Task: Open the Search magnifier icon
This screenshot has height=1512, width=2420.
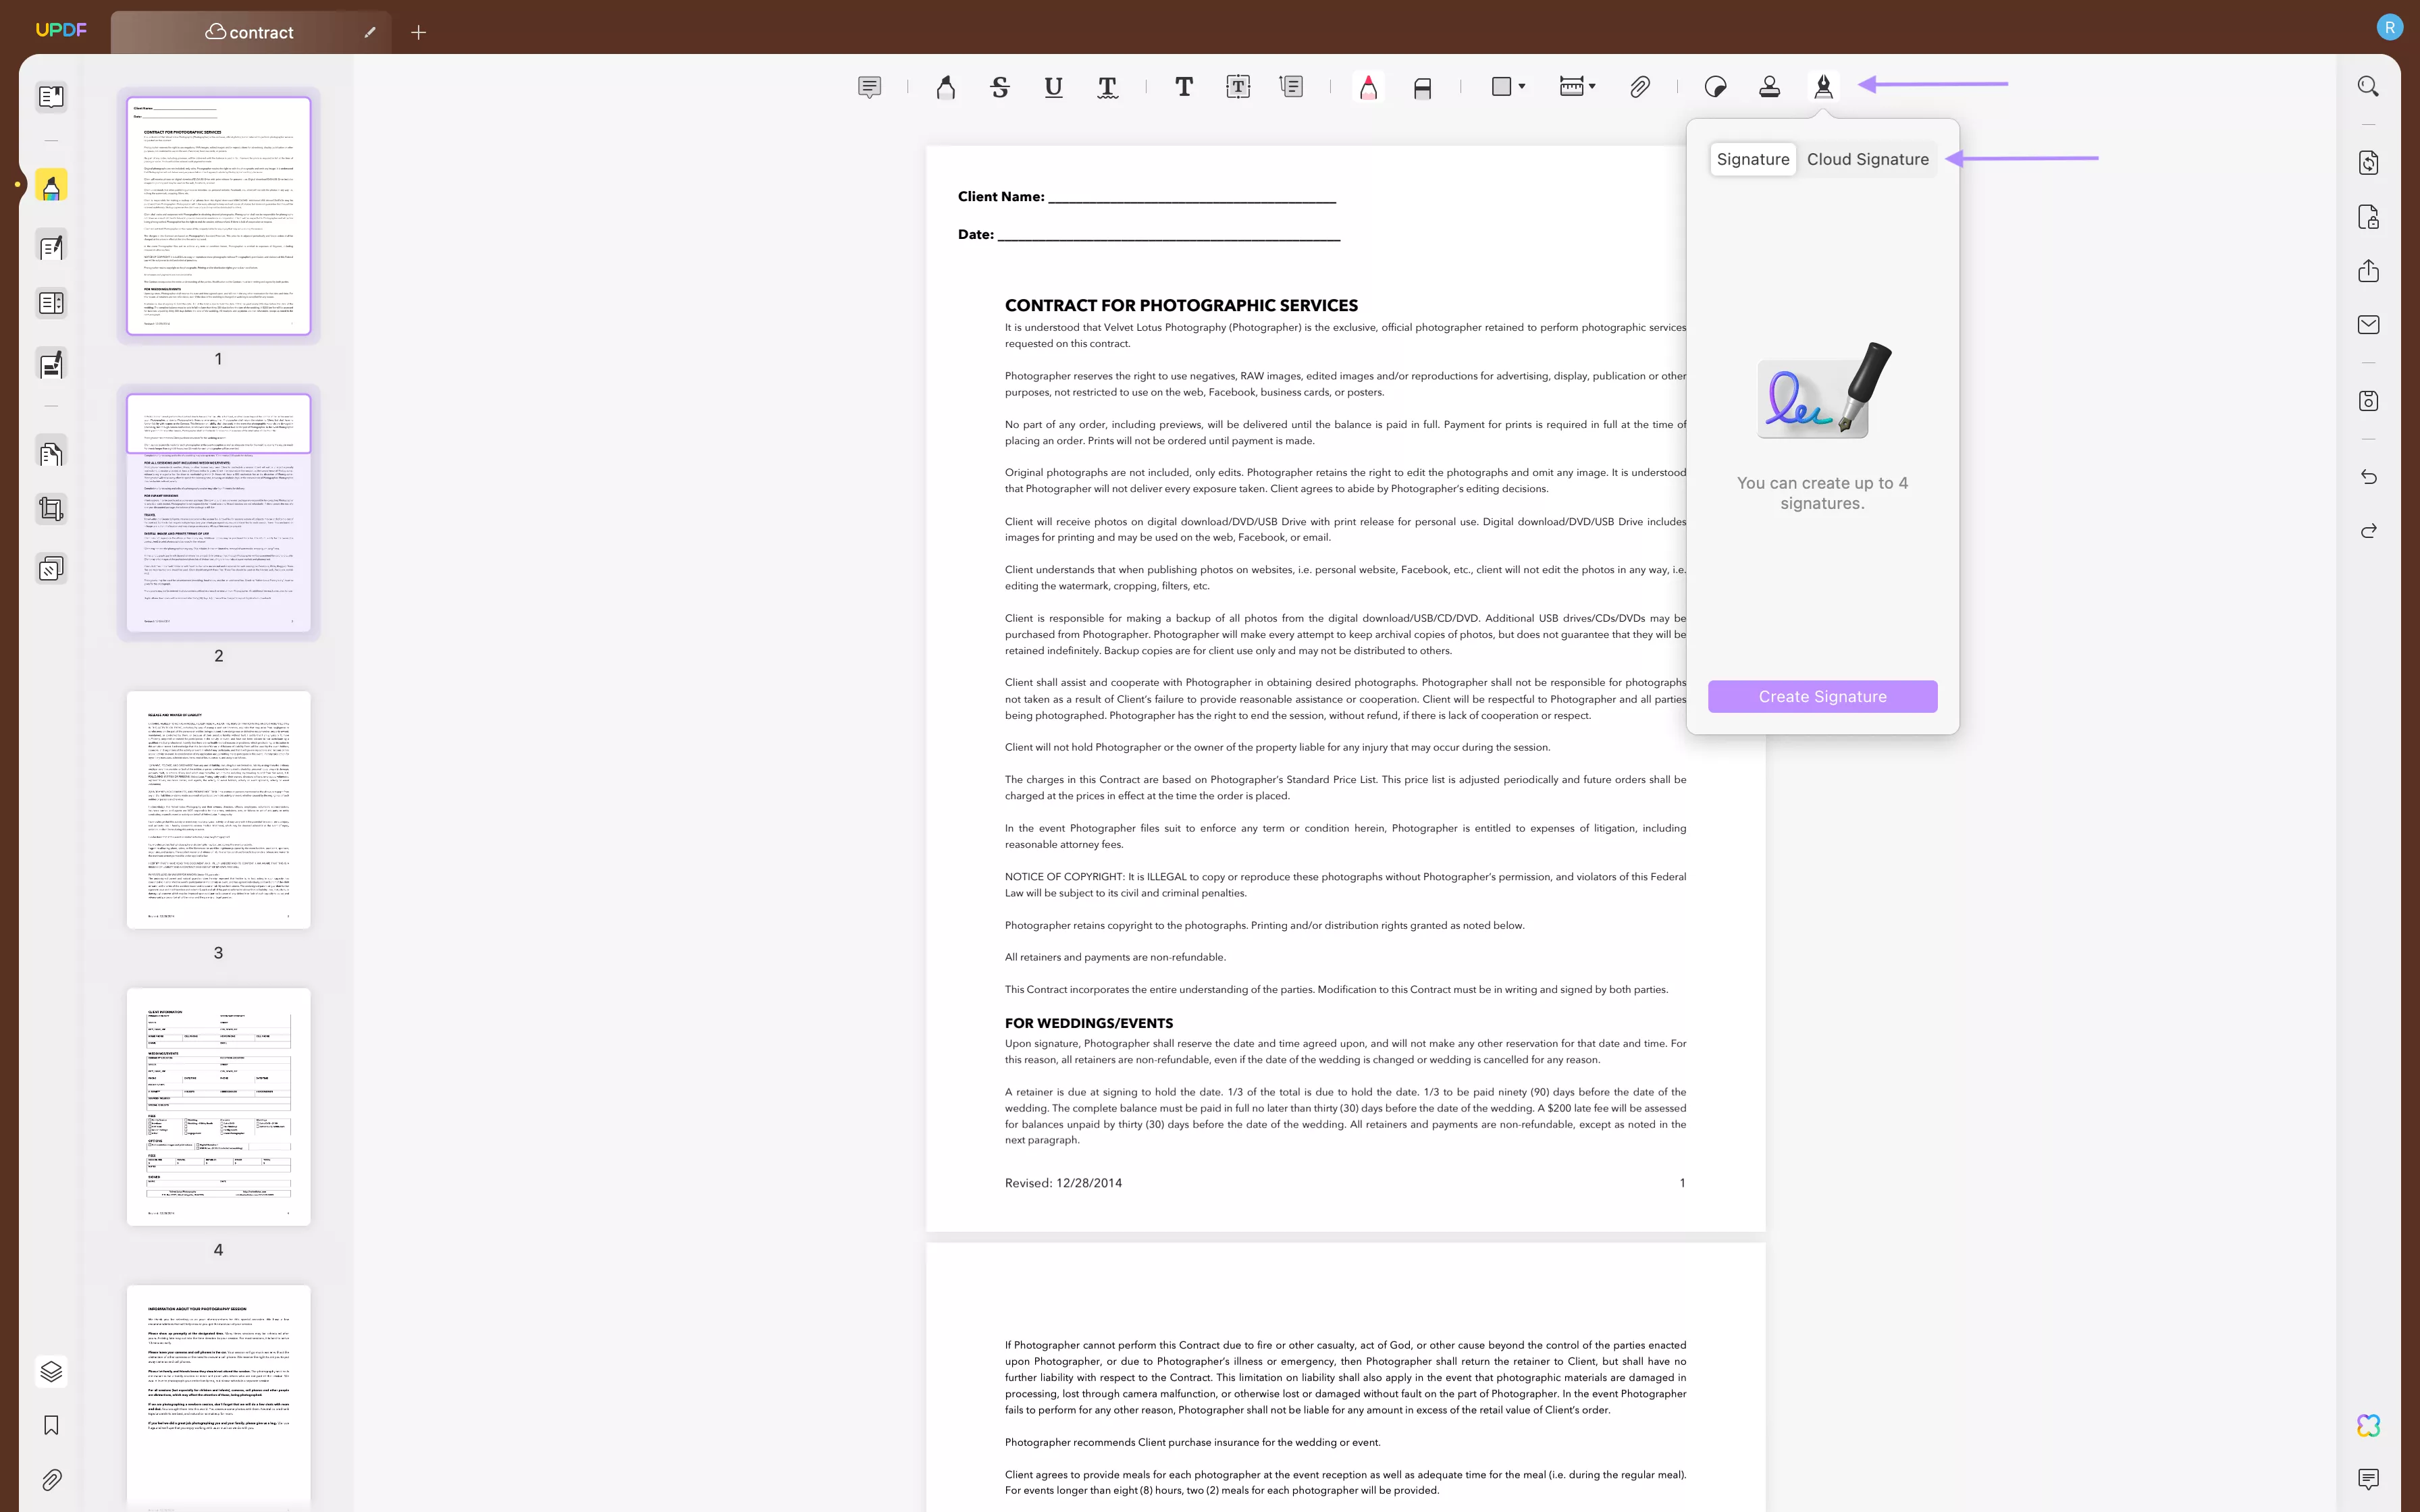Action: 2368,87
